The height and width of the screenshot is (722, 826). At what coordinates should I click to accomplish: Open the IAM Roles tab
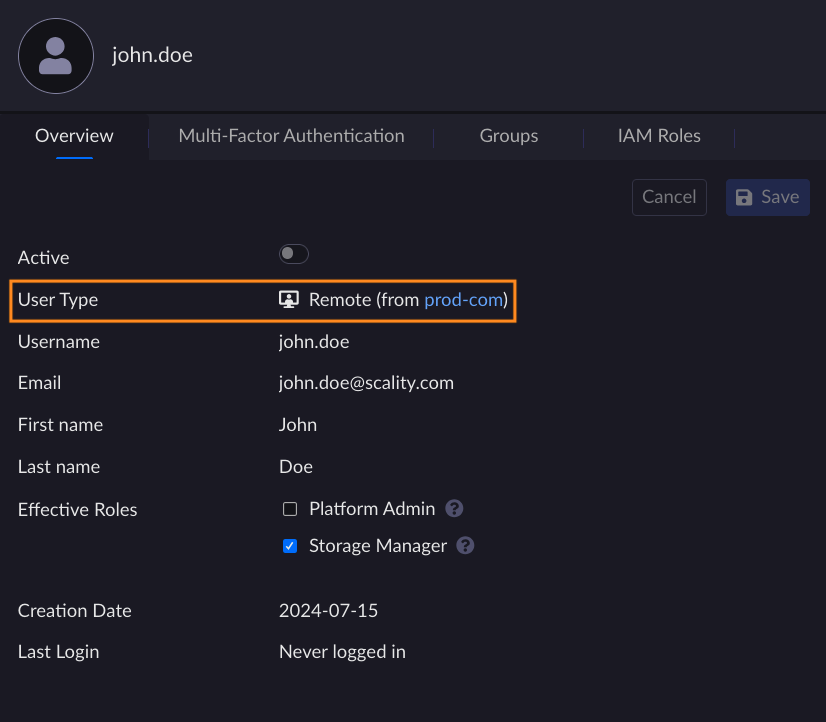tap(659, 136)
